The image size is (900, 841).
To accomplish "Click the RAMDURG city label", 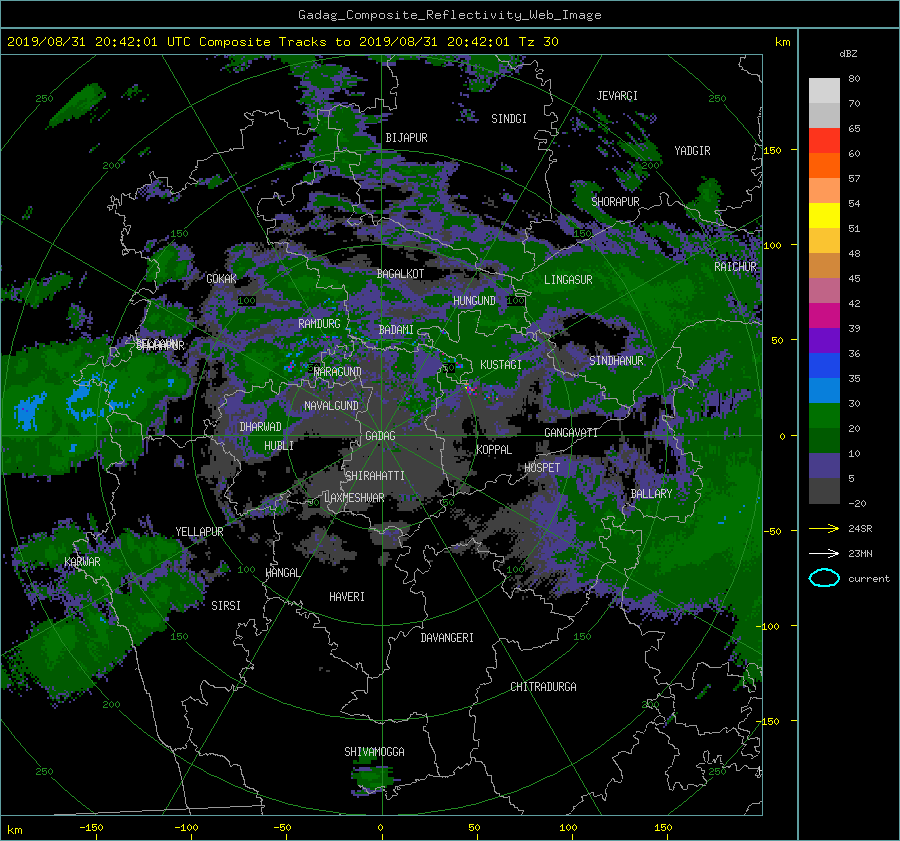I will (x=319, y=324).
